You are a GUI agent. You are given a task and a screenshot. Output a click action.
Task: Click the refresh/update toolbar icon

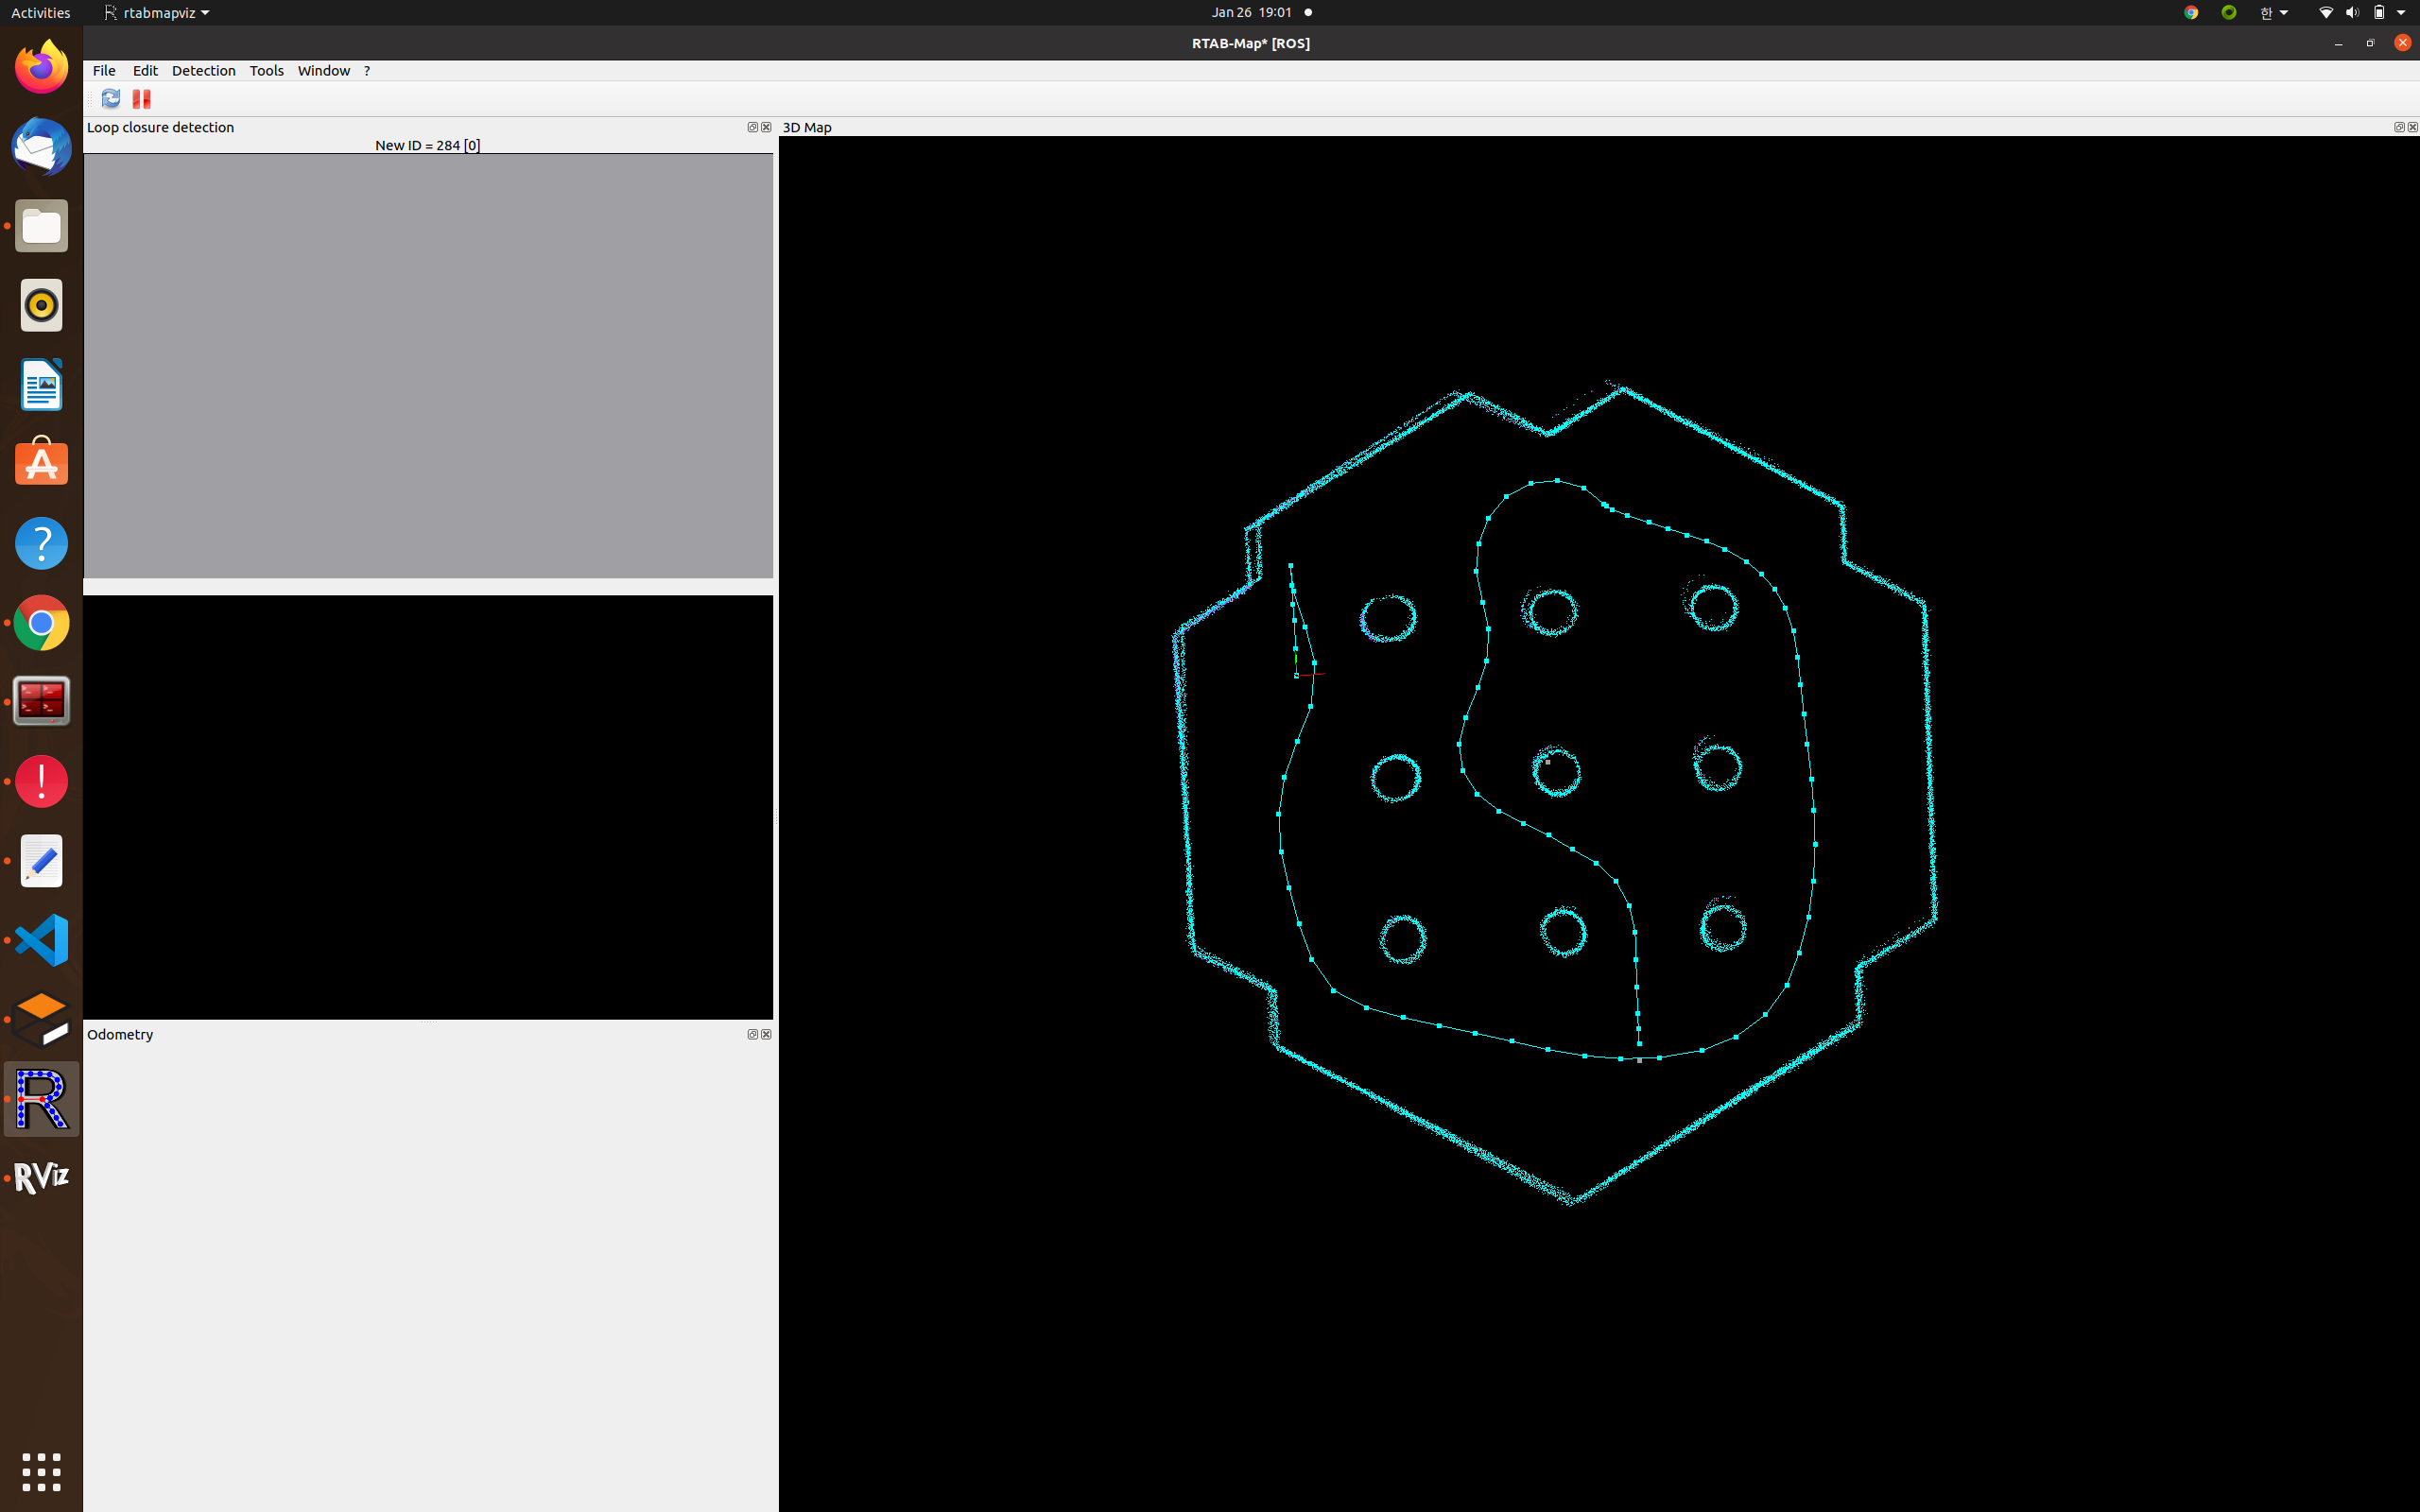click(111, 98)
